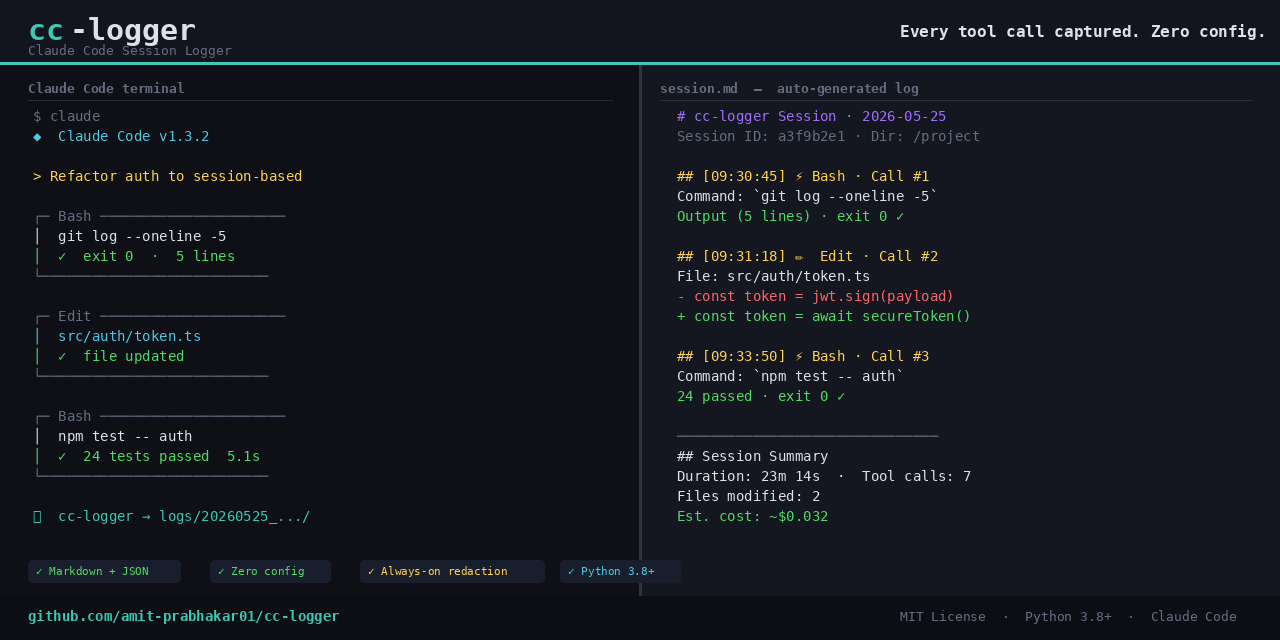Click the 'Claude Code Session Logger' subtitle
1280x640 pixels.
click(x=130, y=51)
